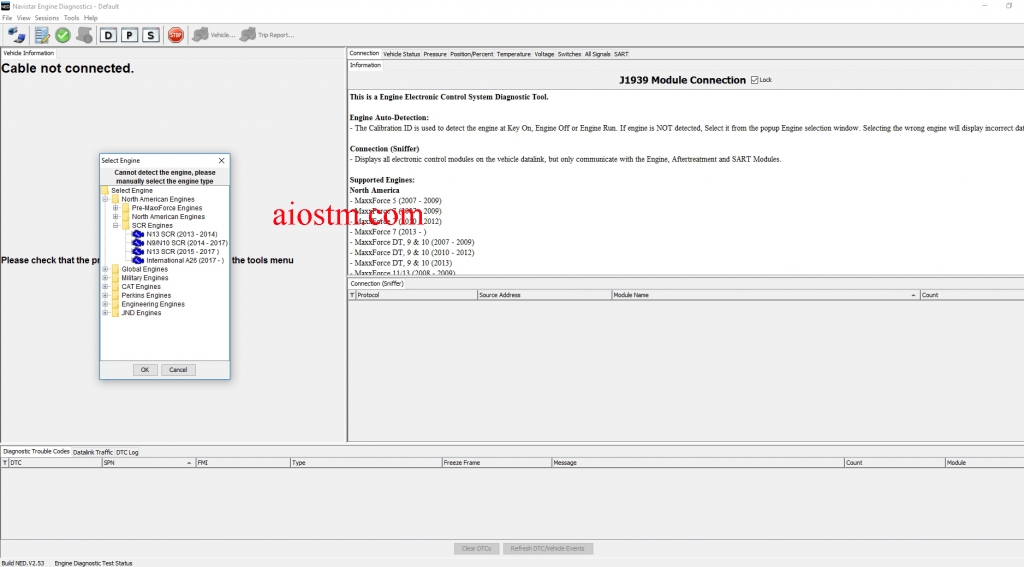
Task: Open the View menu
Action: tap(24, 18)
